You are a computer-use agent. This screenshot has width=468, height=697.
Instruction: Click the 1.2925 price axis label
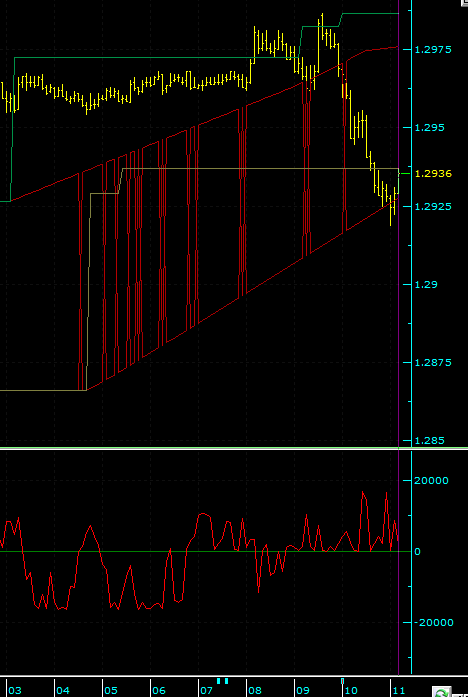coord(433,206)
